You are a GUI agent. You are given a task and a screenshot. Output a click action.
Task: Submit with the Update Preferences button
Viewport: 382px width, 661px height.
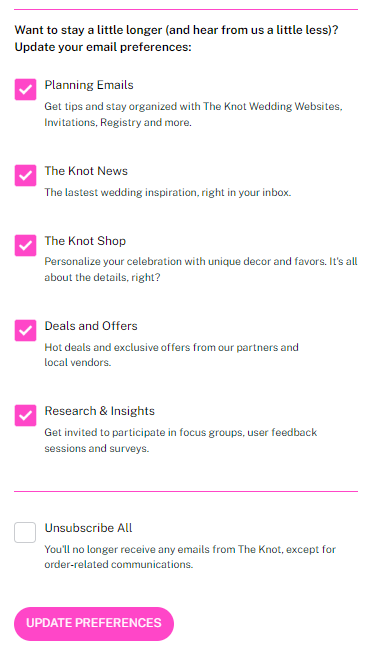coord(94,624)
